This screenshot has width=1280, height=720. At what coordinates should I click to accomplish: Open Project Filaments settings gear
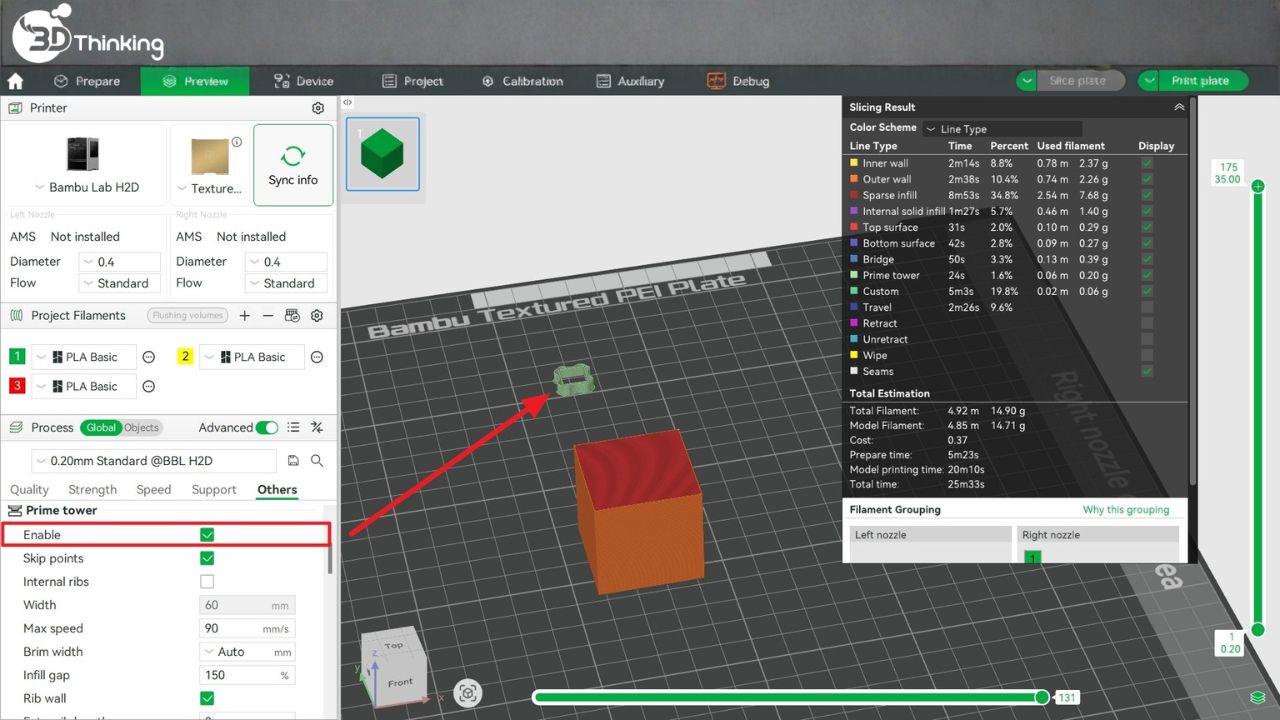(317, 316)
